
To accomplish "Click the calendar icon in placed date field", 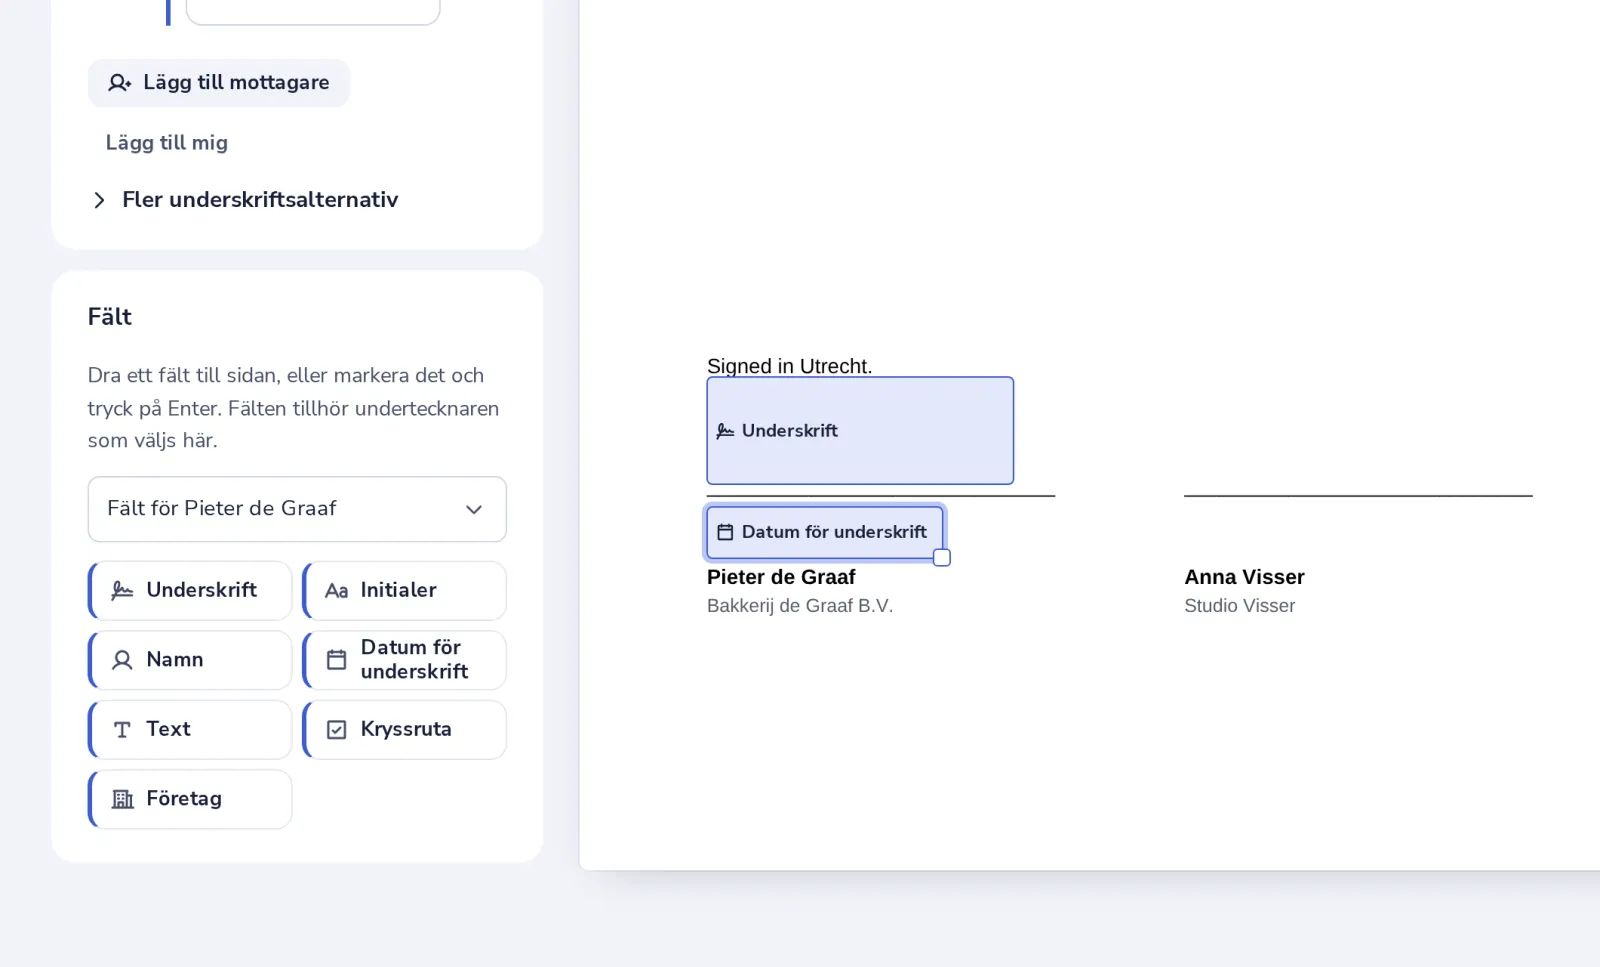I will point(726,532).
